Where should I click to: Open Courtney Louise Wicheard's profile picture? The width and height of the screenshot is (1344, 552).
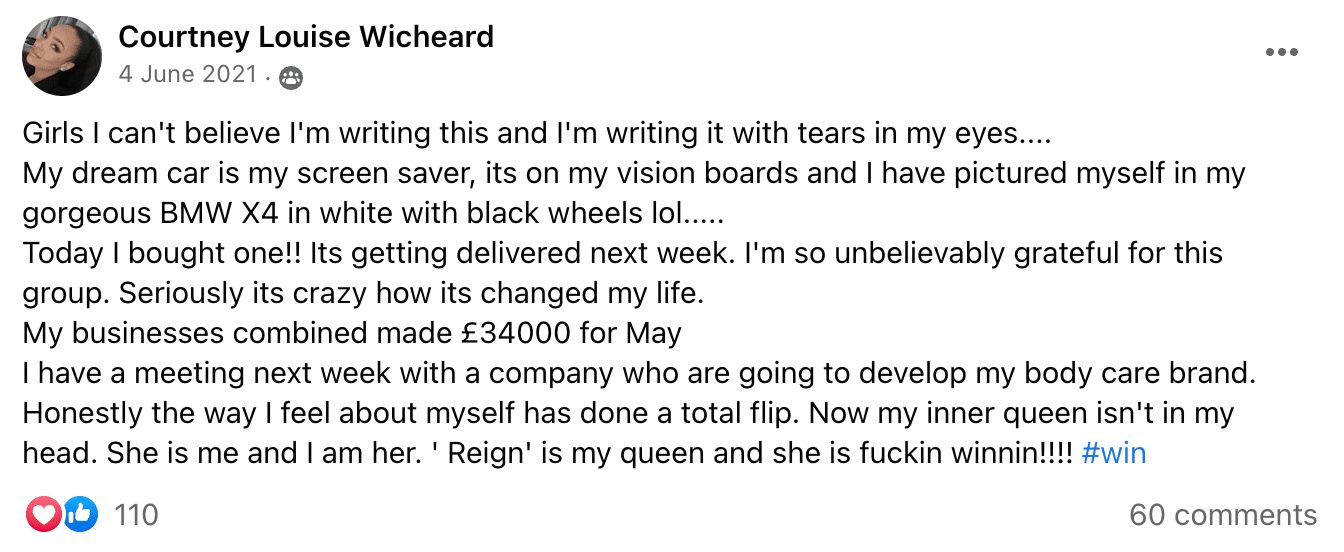pyautogui.click(x=62, y=56)
